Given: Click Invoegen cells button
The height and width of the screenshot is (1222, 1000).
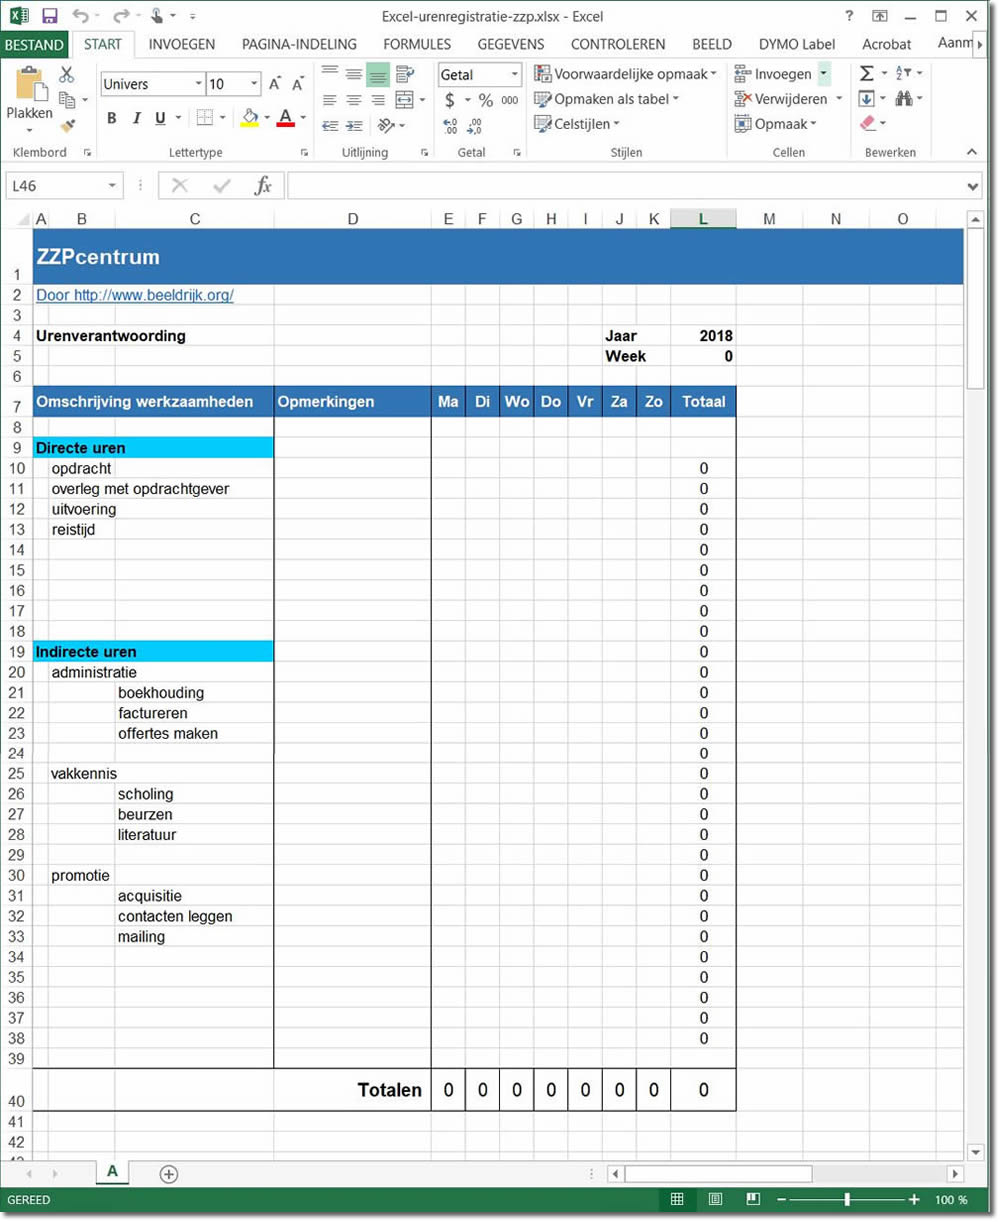Looking at the screenshot, I should click(x=774, y=74).
